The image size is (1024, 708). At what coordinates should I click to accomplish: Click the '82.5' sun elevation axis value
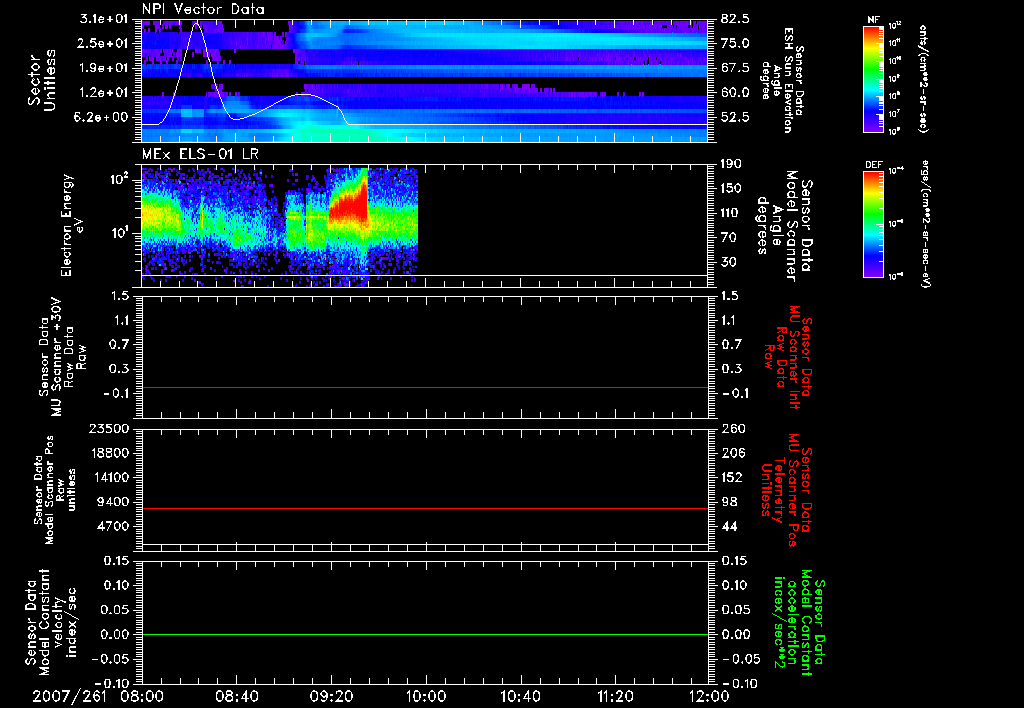[735, 19]
